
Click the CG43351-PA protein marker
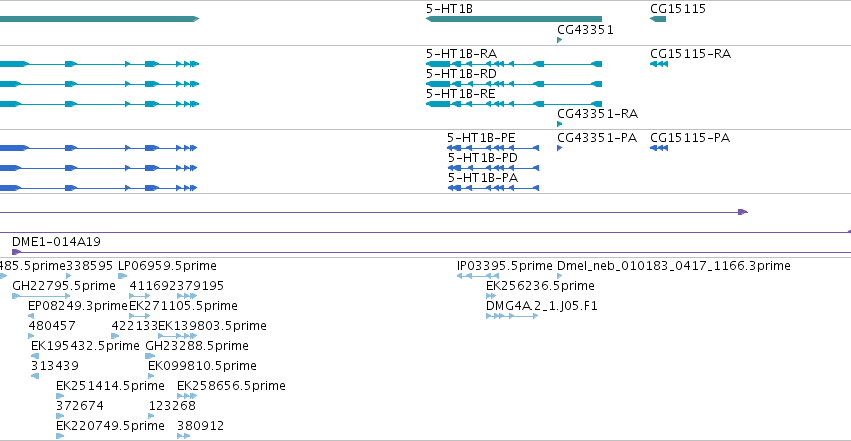pyautogui.click(x=560, y=148)
